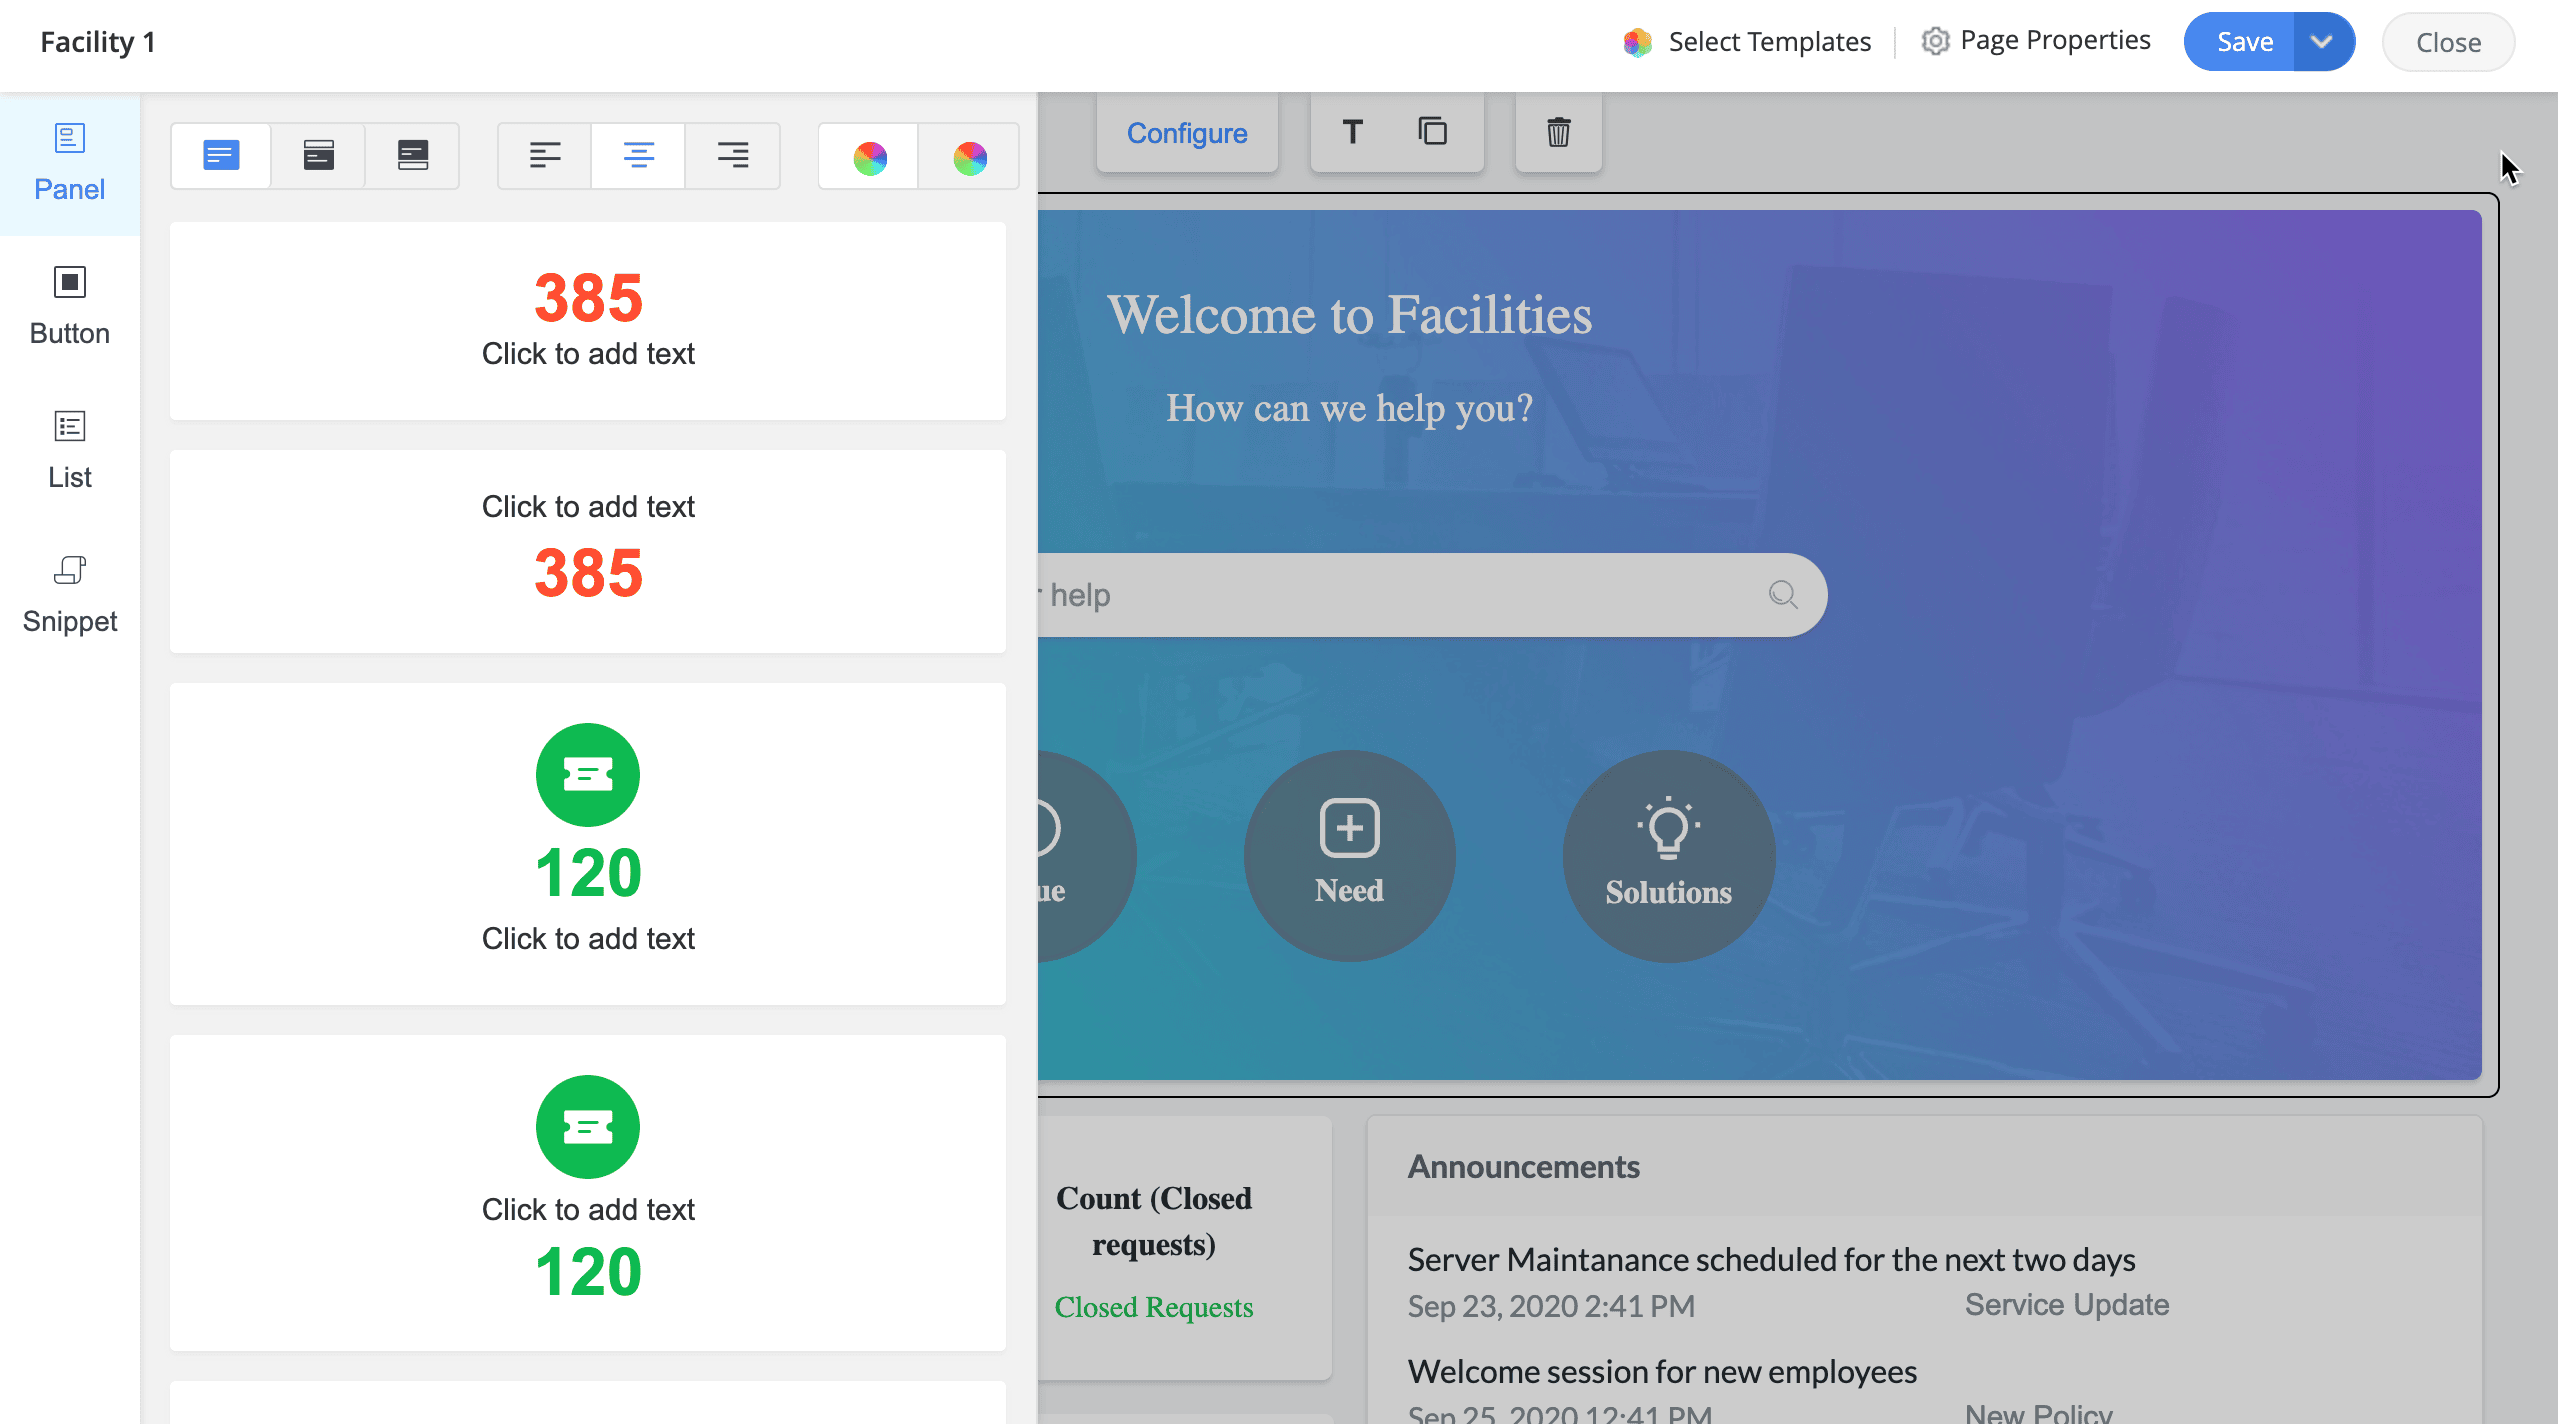Open the Button sidebar section

pos(69,306)
